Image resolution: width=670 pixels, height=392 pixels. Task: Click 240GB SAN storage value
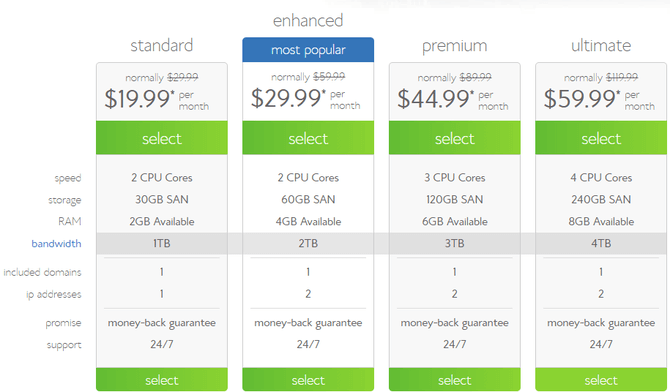click(601, 200)
